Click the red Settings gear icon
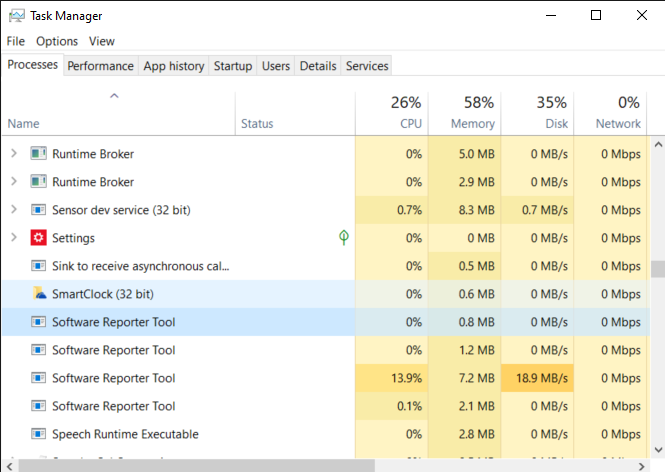This screenshot has height=472, width=665. [38, 237]
